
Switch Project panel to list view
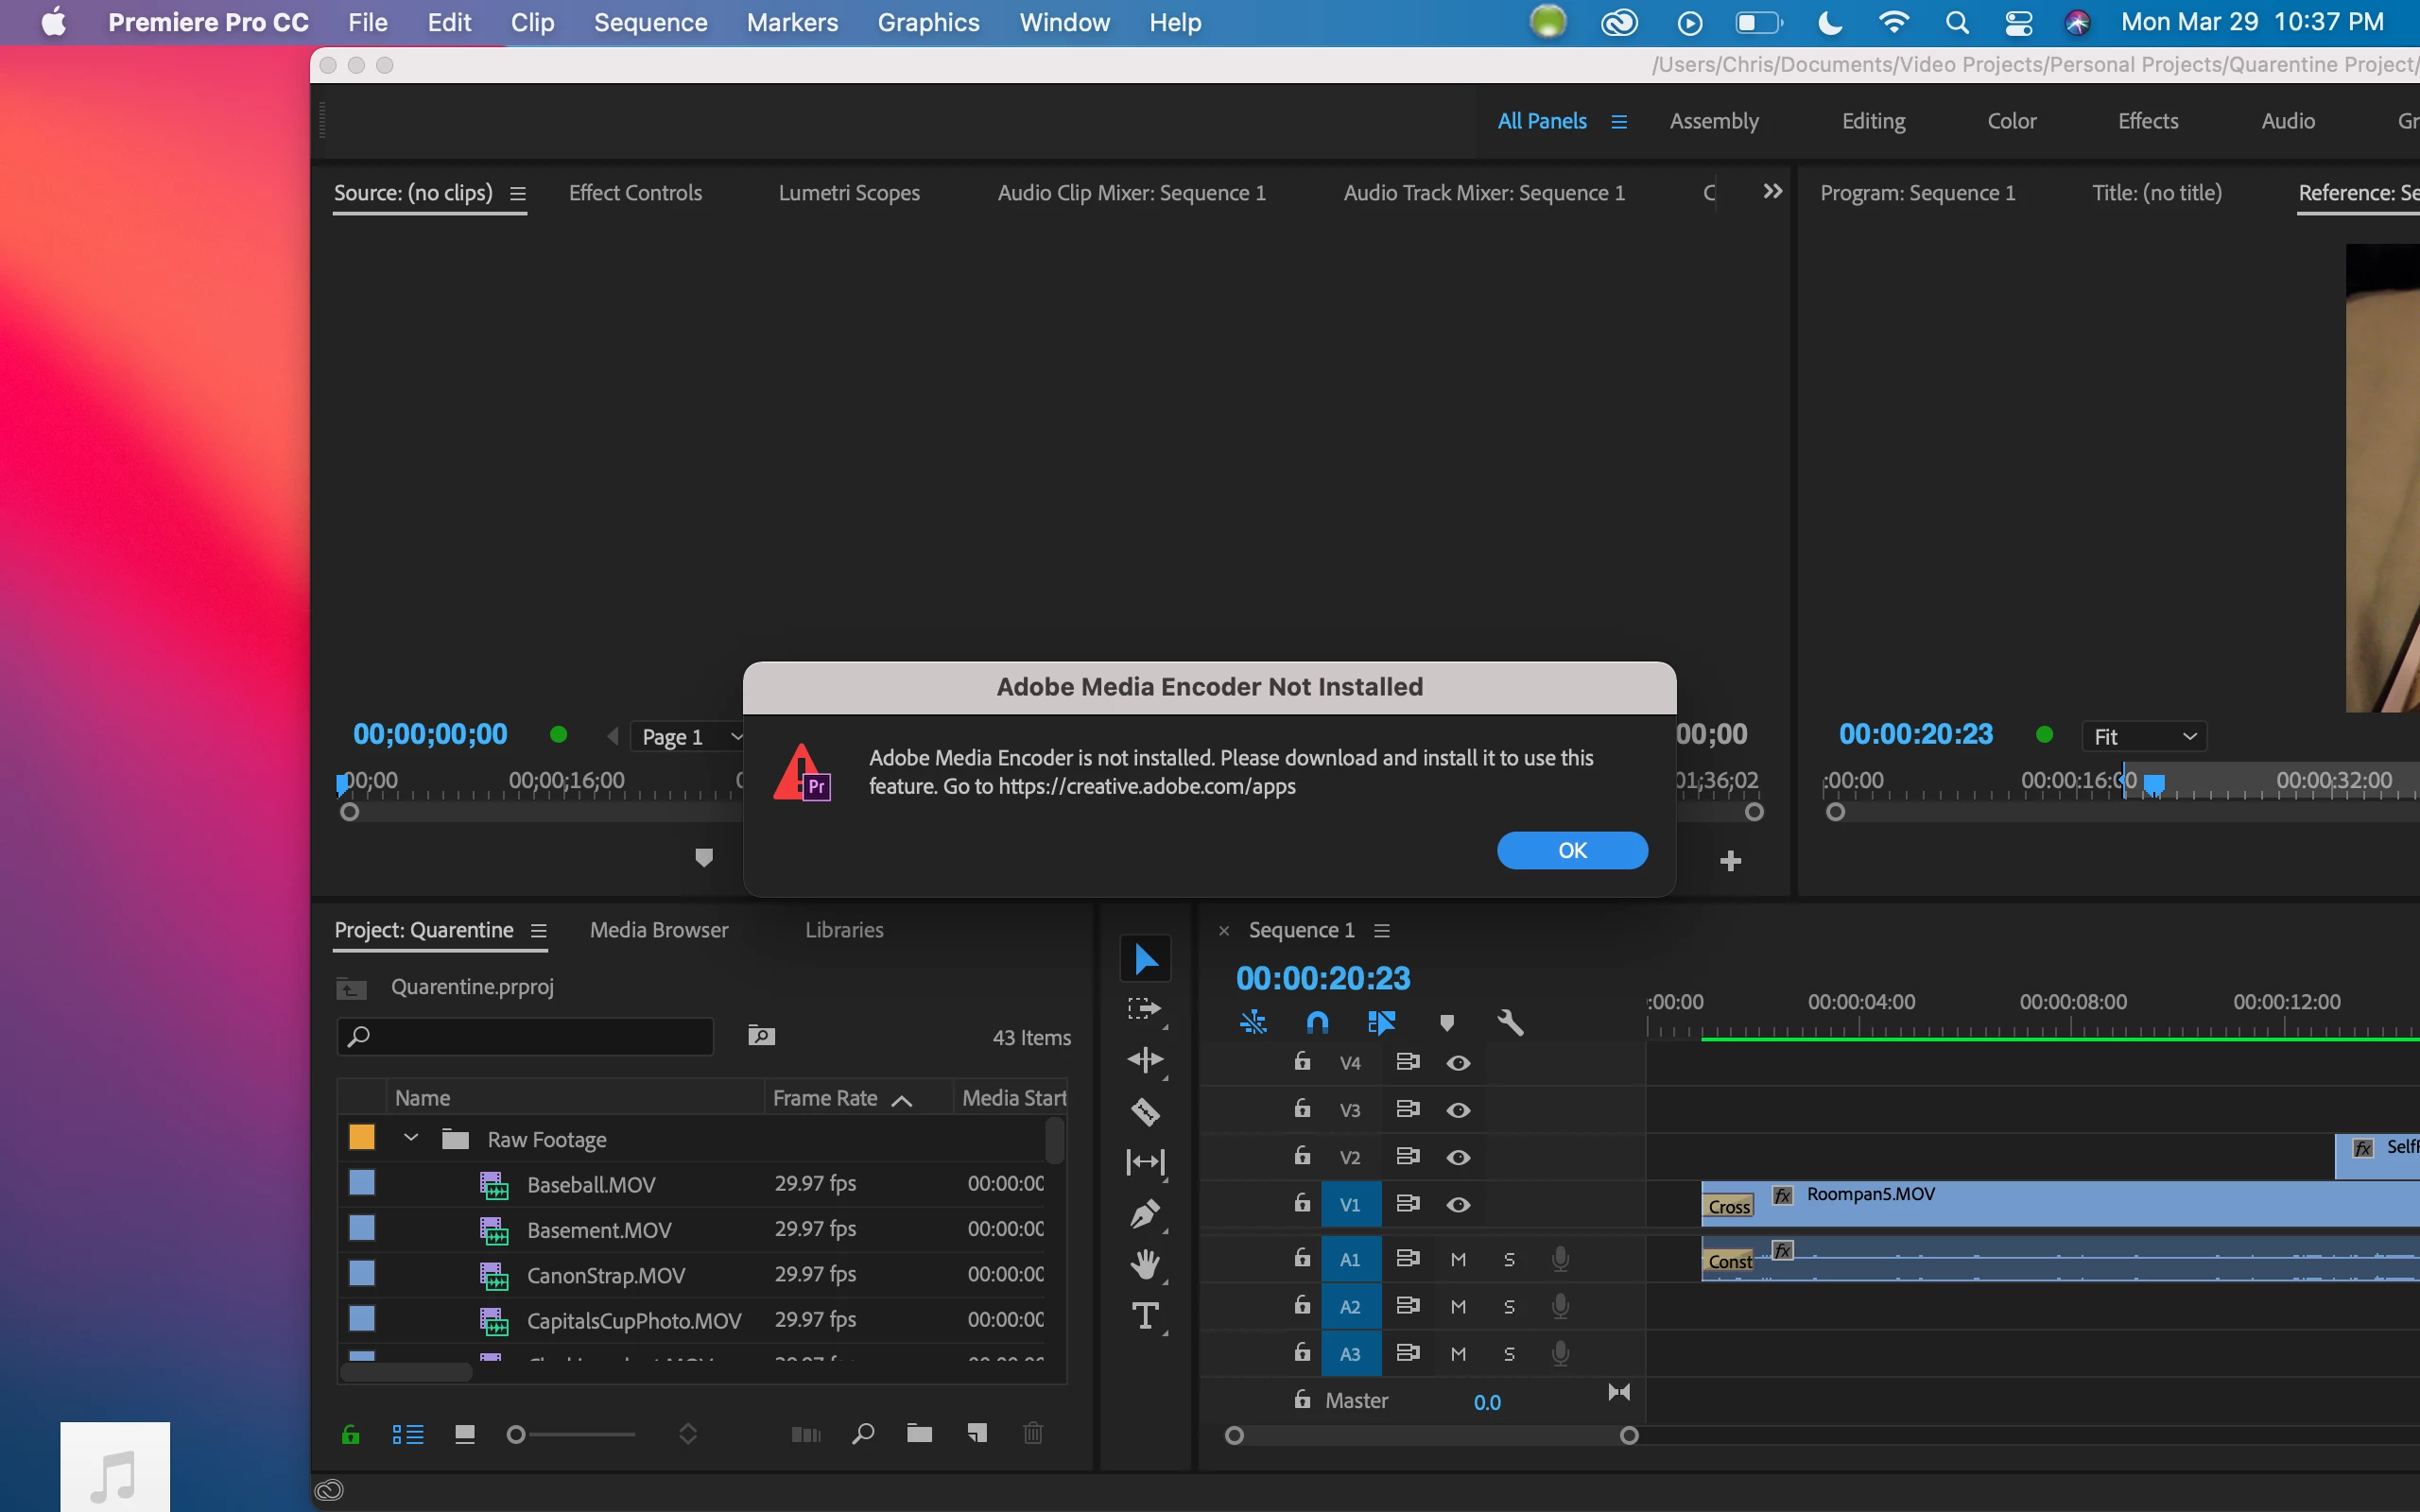point(408,1434)
